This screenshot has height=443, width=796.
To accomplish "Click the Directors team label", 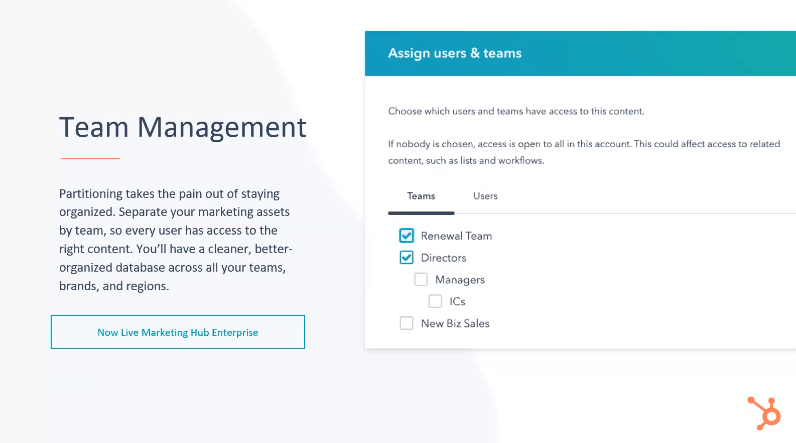I will (x=443, y=258).
